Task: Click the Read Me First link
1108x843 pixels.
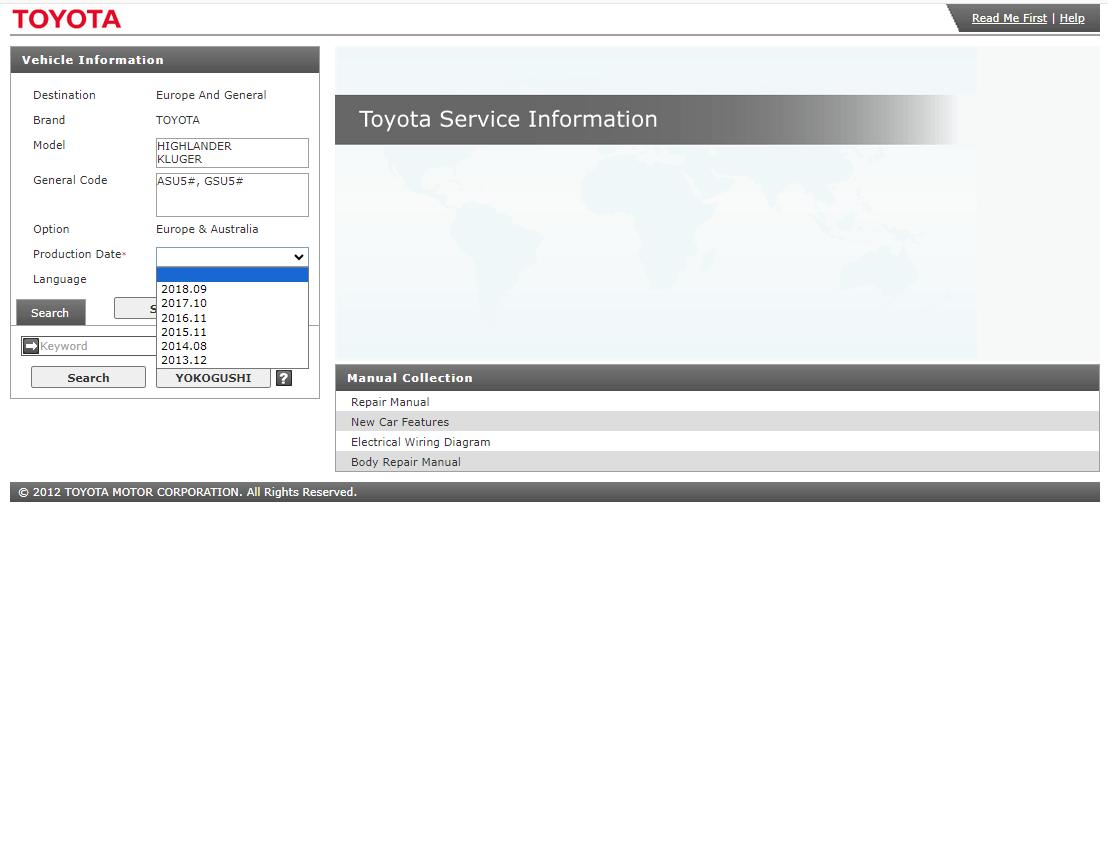Action: 1009,18
